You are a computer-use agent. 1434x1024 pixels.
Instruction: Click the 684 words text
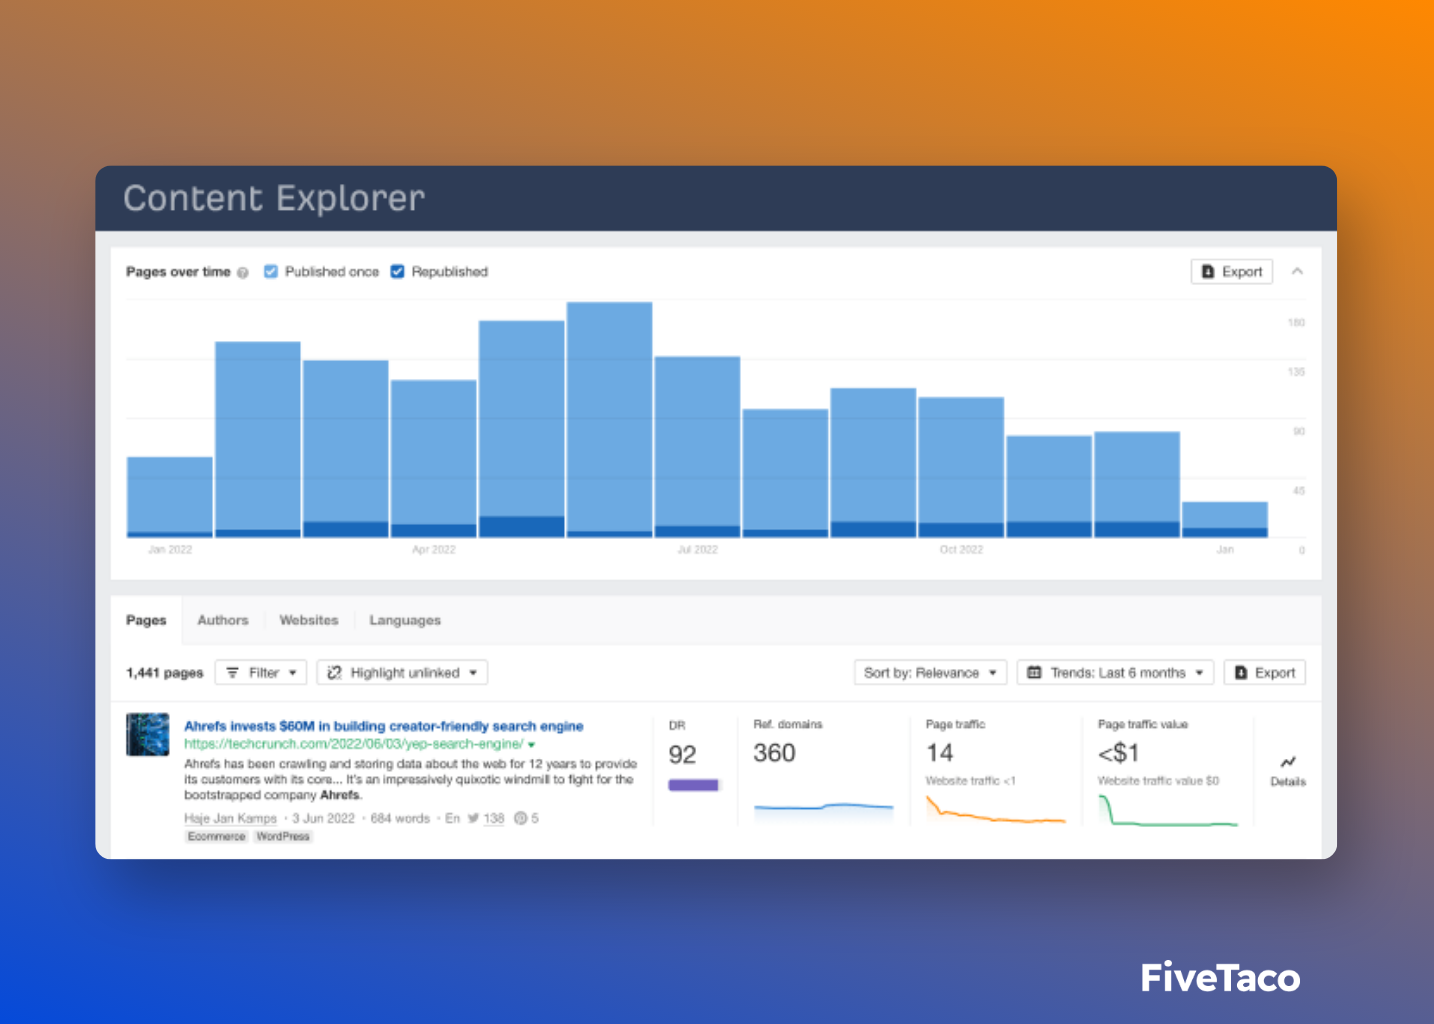click(x=400, y=818)
